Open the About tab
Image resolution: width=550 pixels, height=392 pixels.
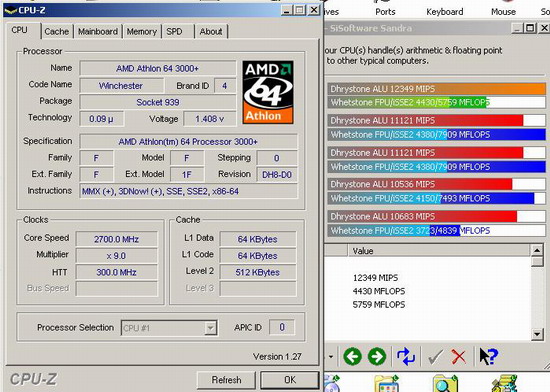pos(211,32)
